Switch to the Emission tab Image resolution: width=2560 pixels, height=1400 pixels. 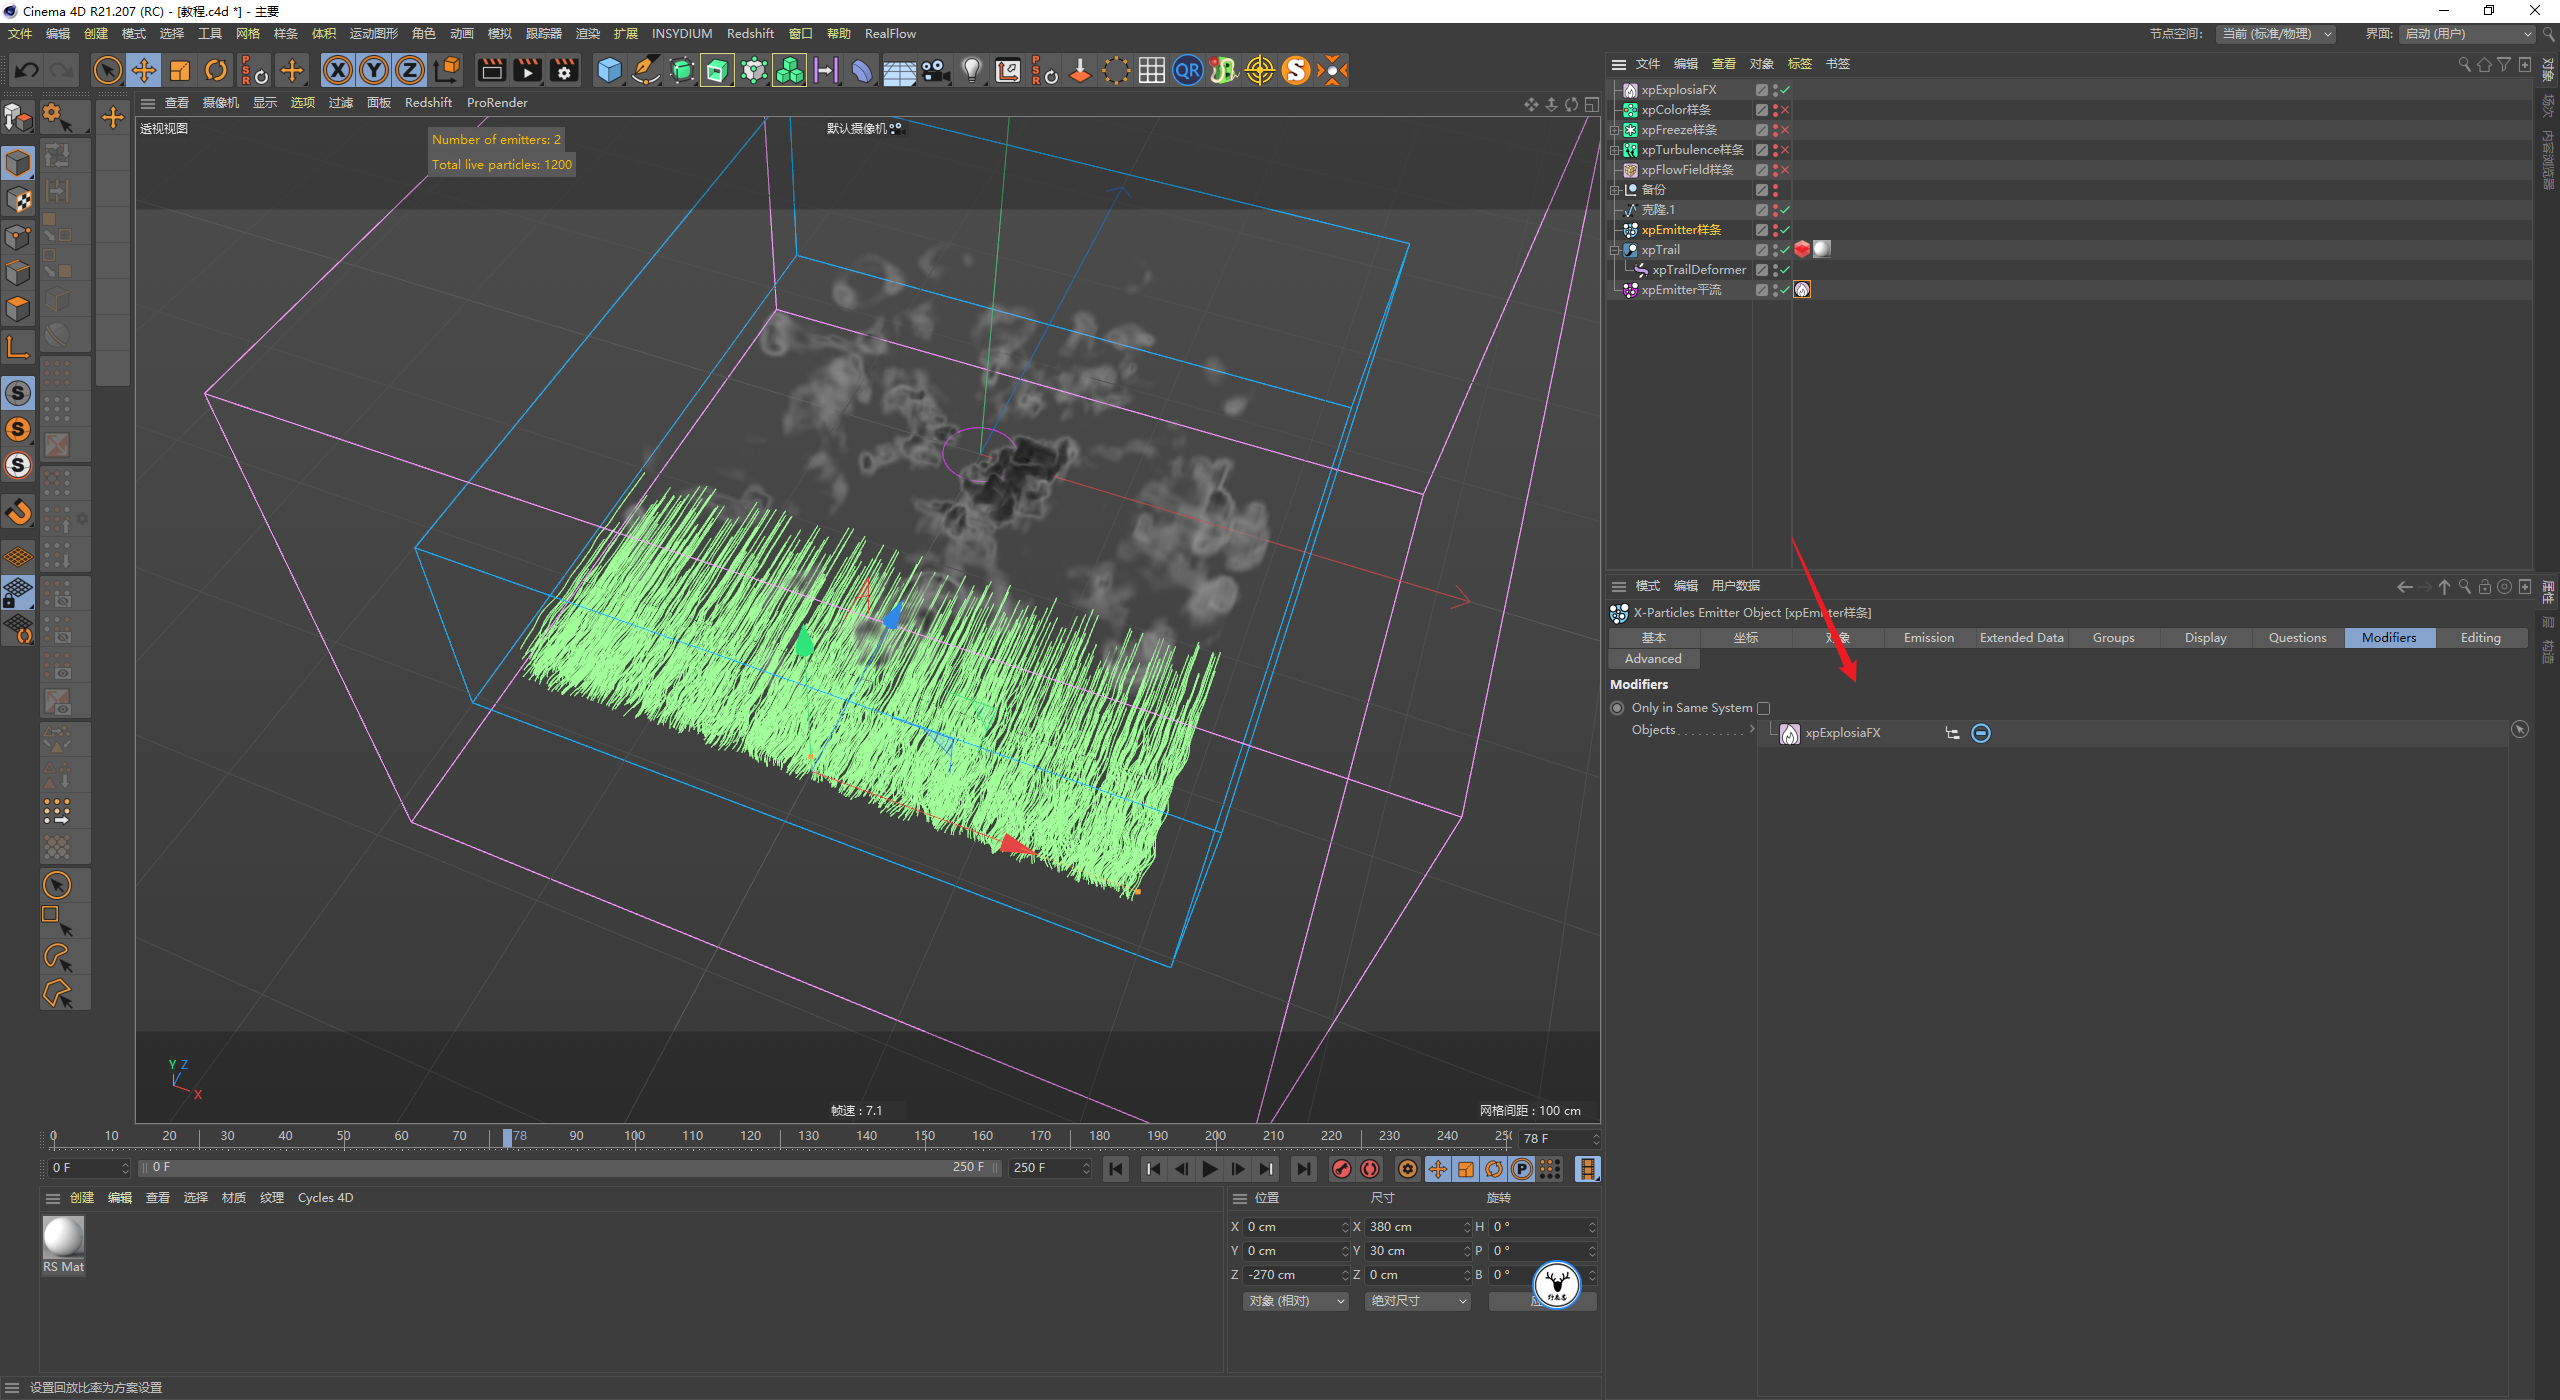pyautogui.click(x=1928, y=638)
